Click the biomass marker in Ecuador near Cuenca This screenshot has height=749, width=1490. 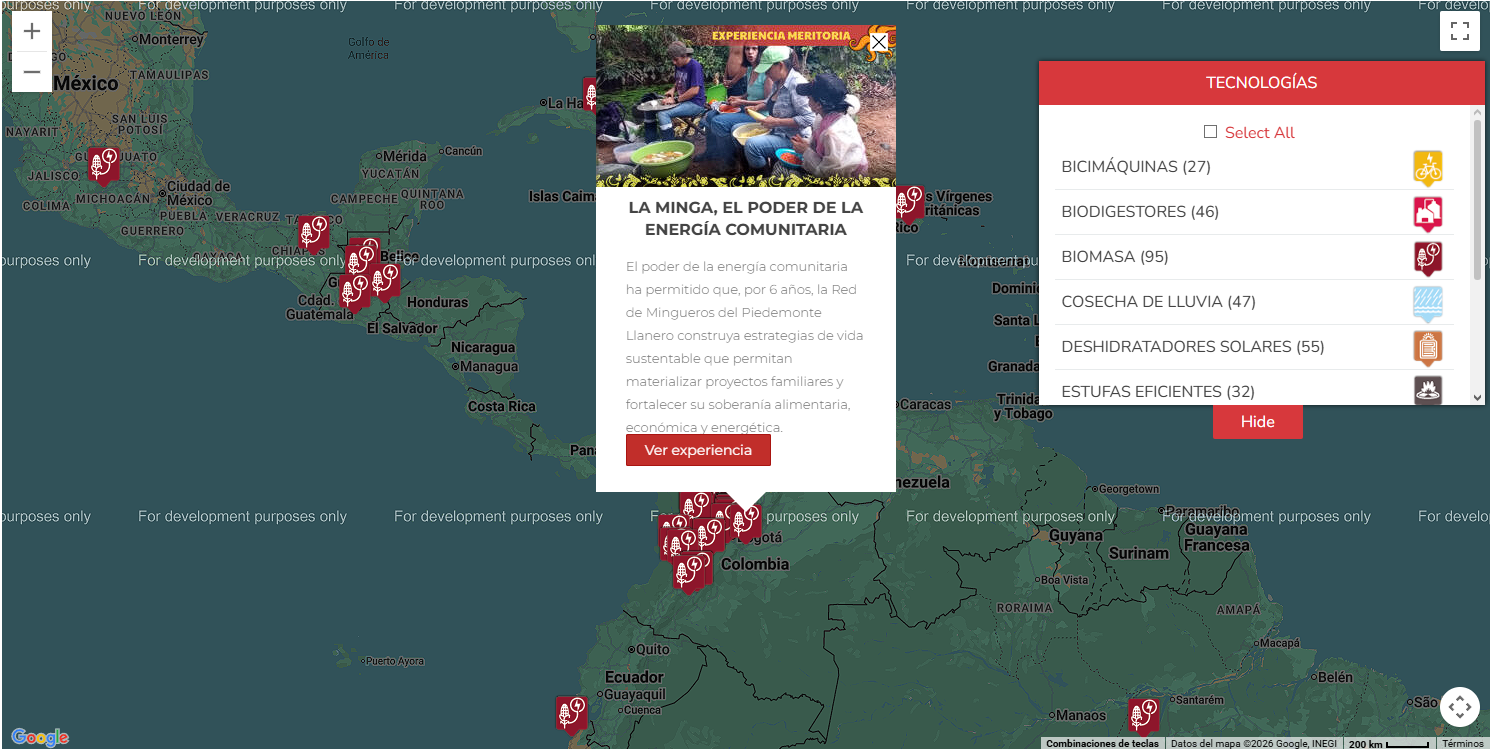(570, 713)
